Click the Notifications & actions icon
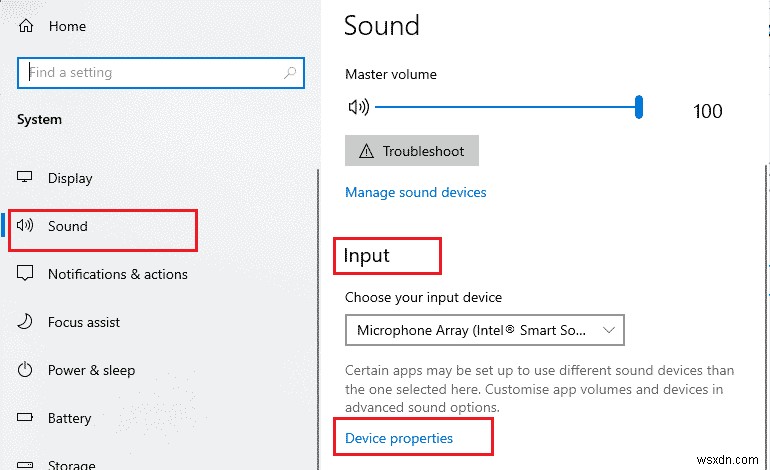This screenshot has width=770, height=470. 26,274
